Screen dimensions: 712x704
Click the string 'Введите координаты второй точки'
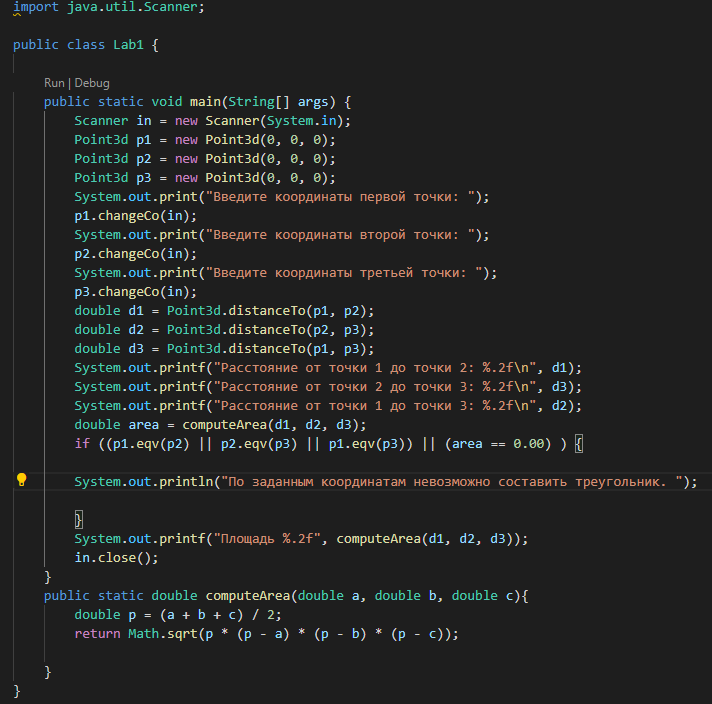340,235
